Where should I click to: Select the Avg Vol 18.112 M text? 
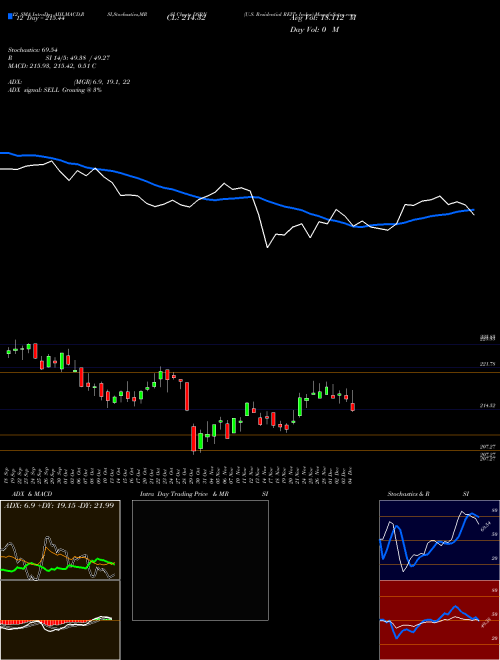tap(323, 17)
